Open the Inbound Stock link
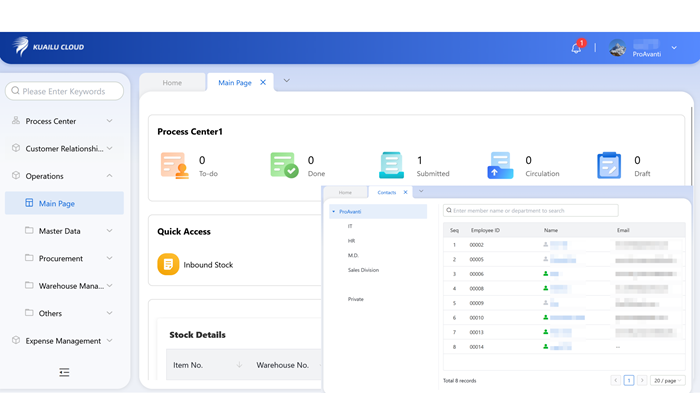The image size is (700, 393). [208, 265]
